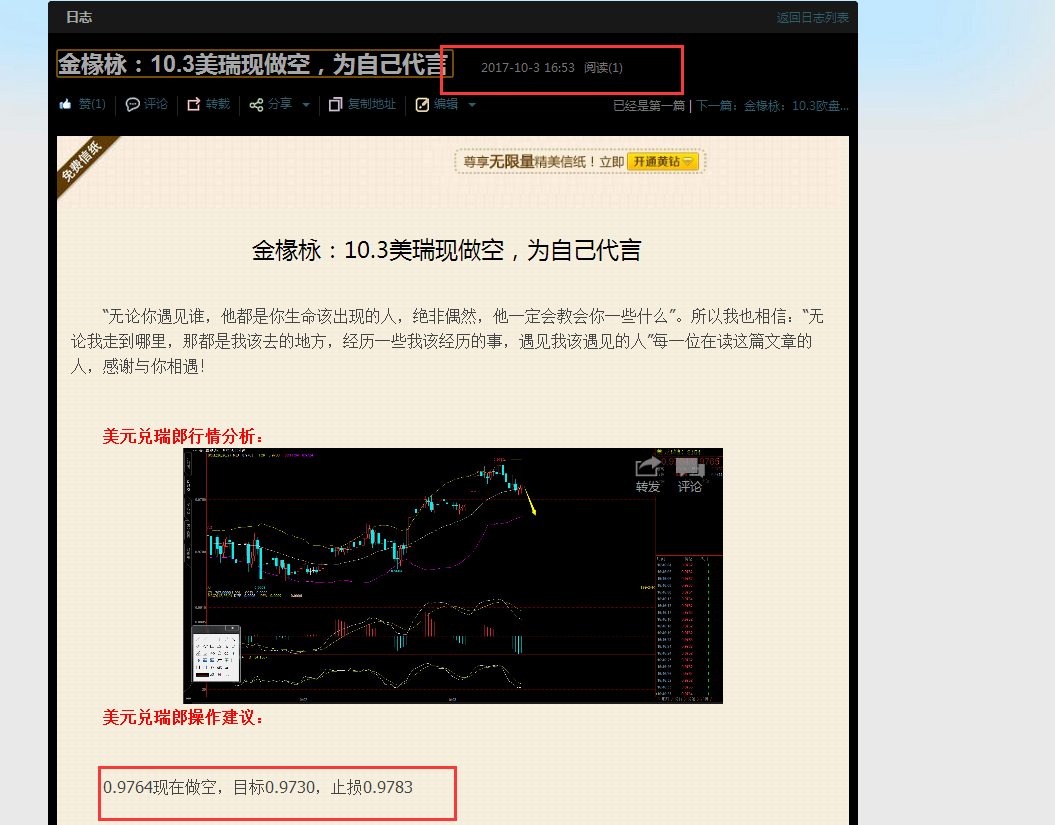Open the 评论 comment bubble icon

tap(130, 103)
